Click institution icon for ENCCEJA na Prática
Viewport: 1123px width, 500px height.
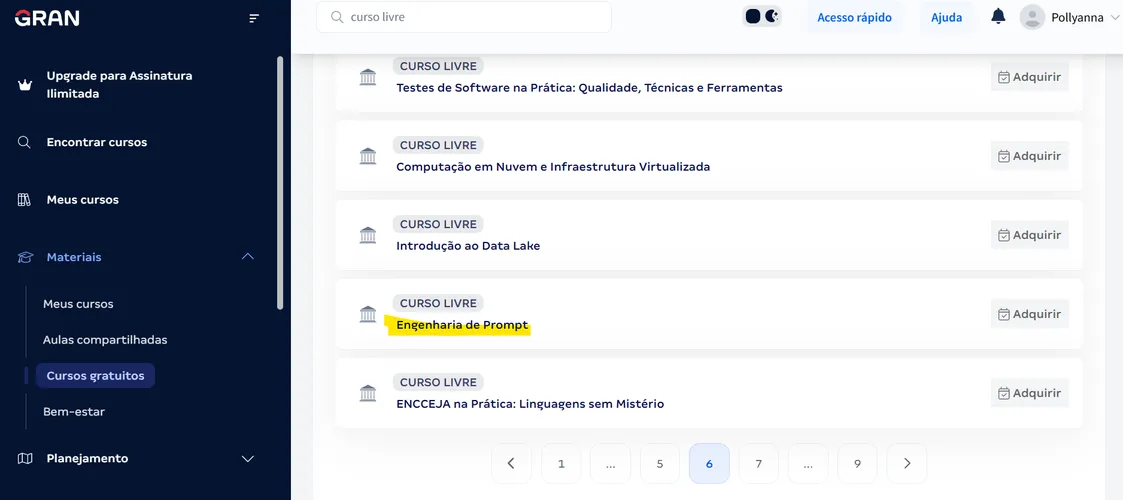click(368, 393)
